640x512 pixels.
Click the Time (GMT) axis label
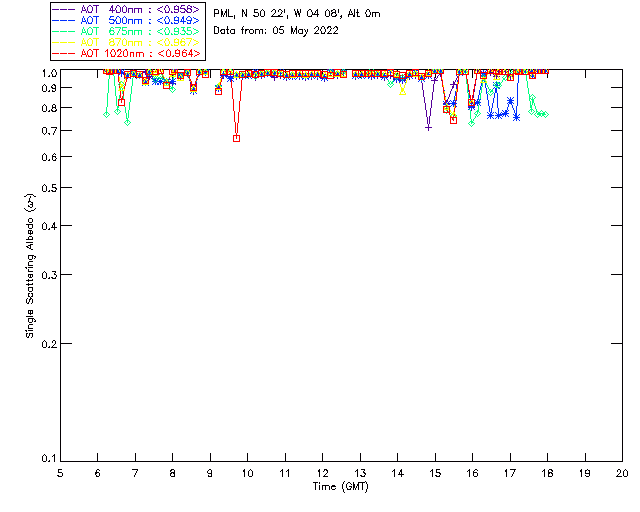point(341,487)
